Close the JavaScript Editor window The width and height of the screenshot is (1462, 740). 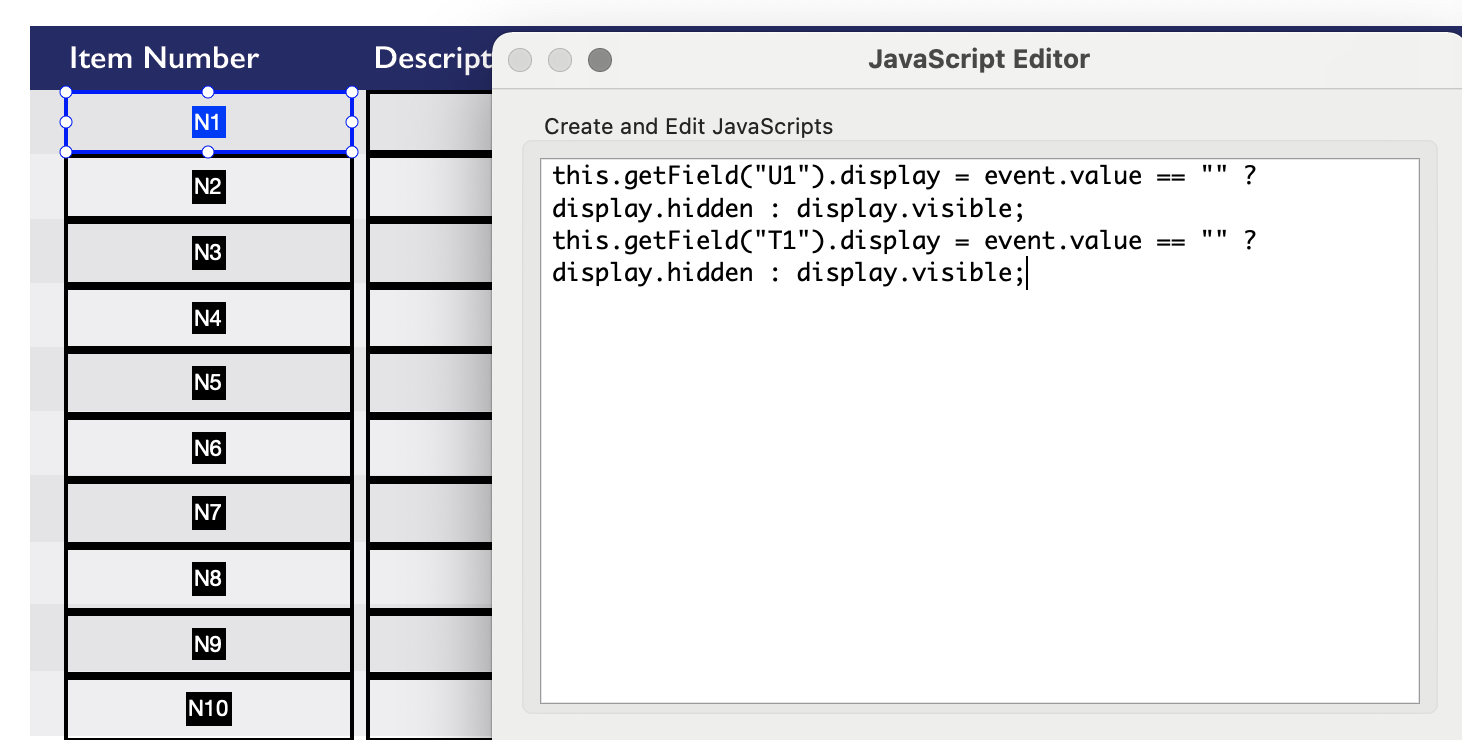click(520, 60)
